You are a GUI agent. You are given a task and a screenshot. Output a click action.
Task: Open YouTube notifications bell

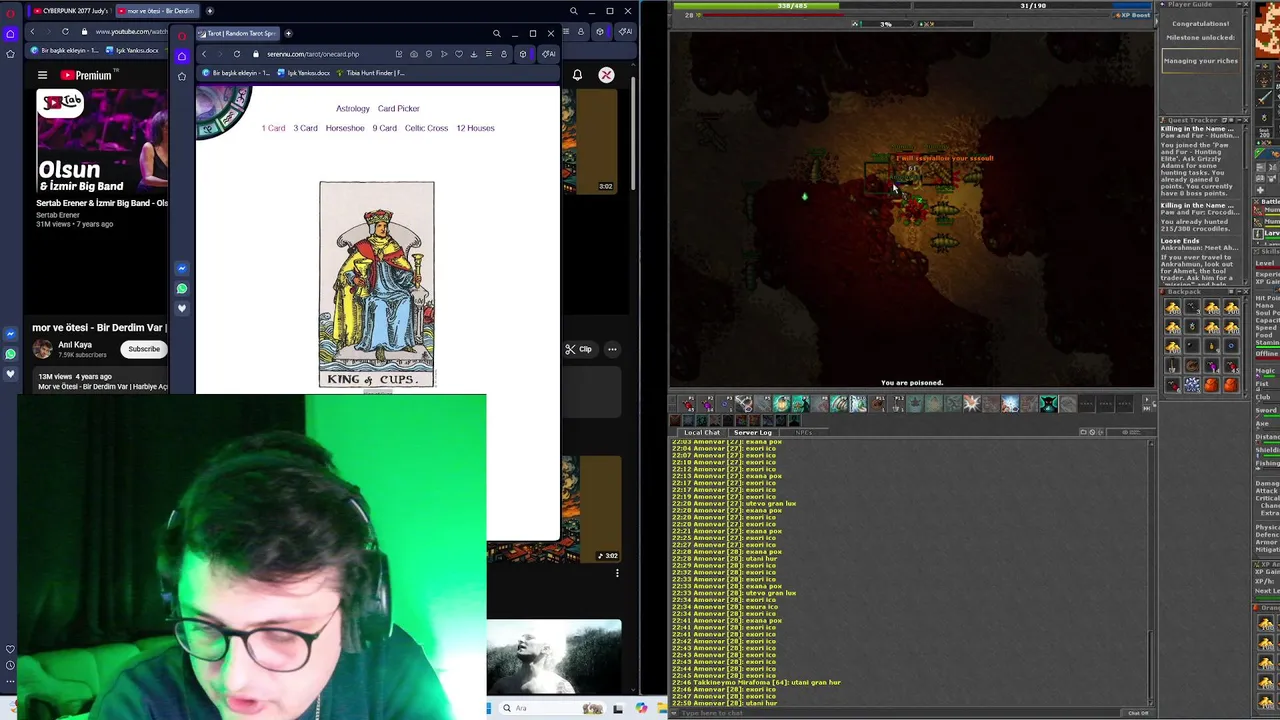point(577,75)
